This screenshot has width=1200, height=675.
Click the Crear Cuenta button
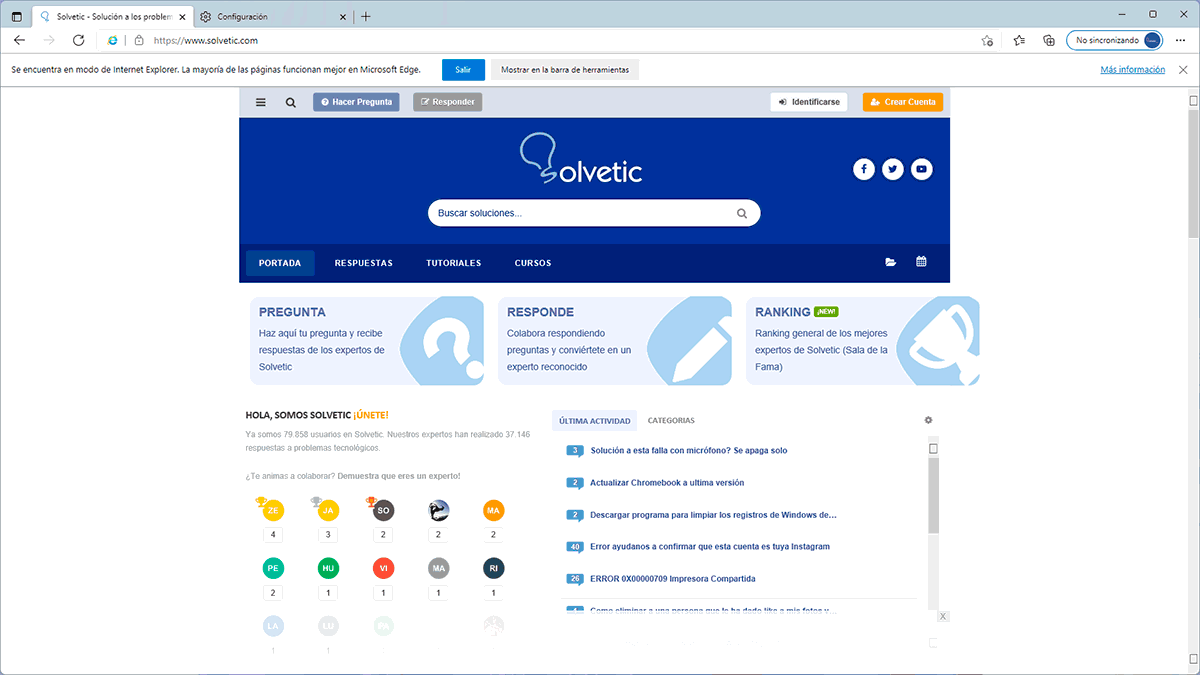[x=903, y=102]
